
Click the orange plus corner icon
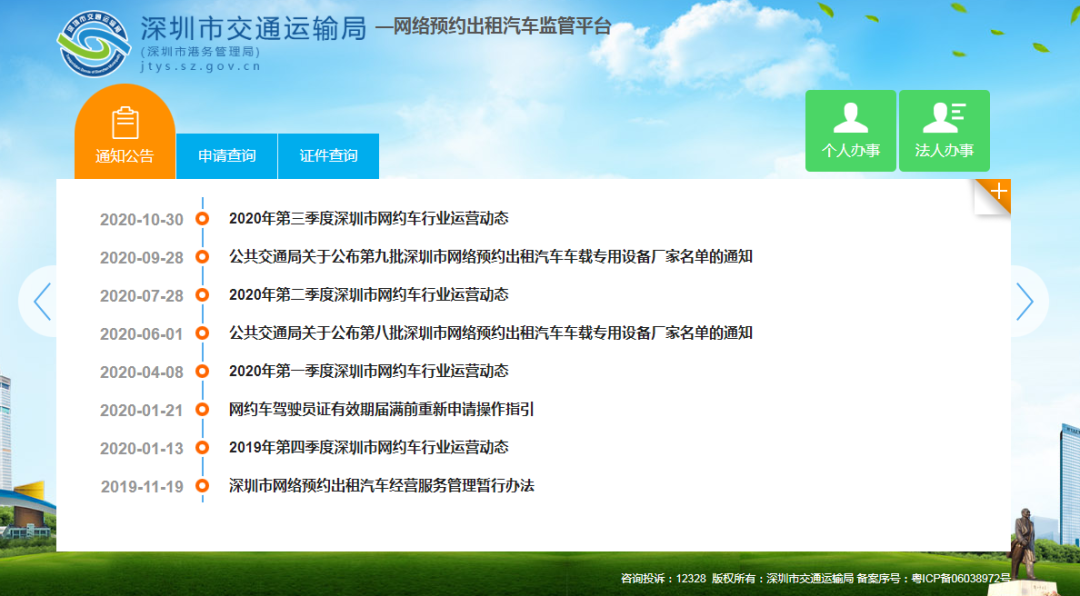point(997,193)
